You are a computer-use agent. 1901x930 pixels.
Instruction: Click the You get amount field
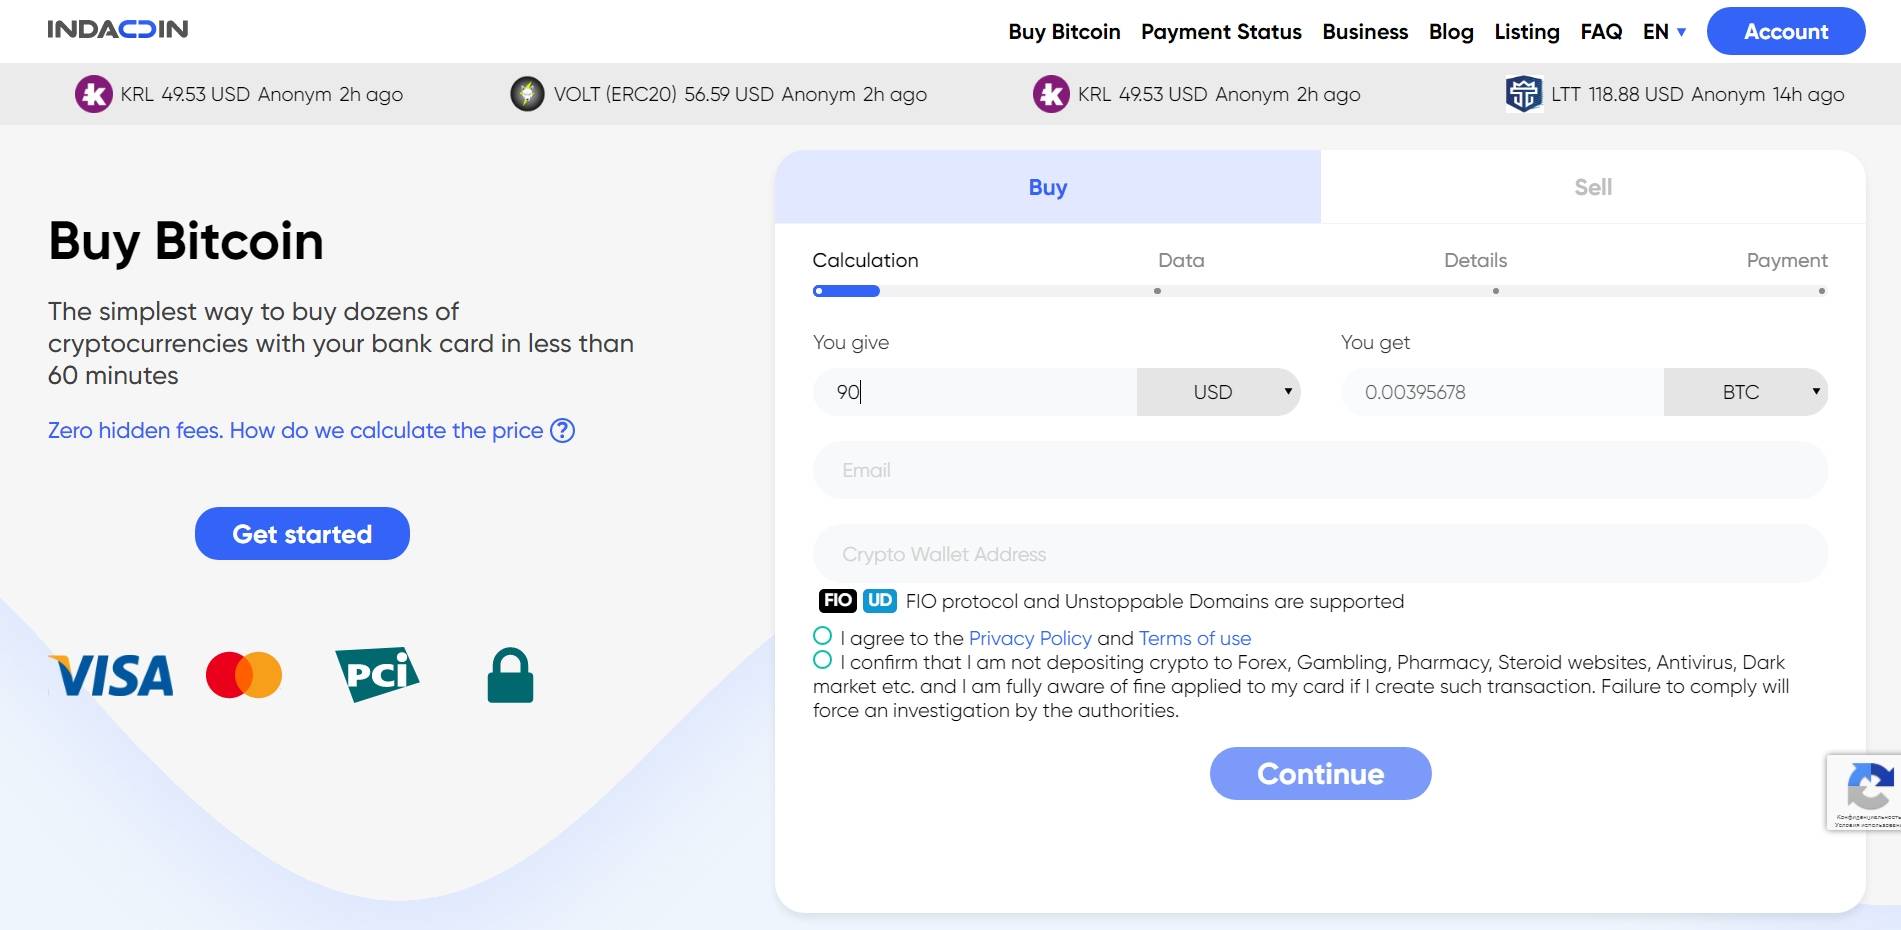tap(1502, 392)
